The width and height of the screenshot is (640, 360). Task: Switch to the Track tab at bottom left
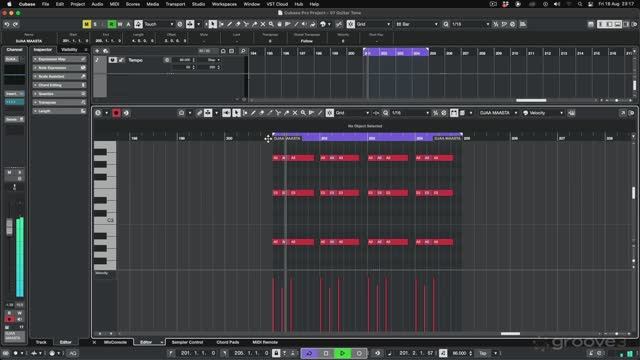click(x=41, y=342)
